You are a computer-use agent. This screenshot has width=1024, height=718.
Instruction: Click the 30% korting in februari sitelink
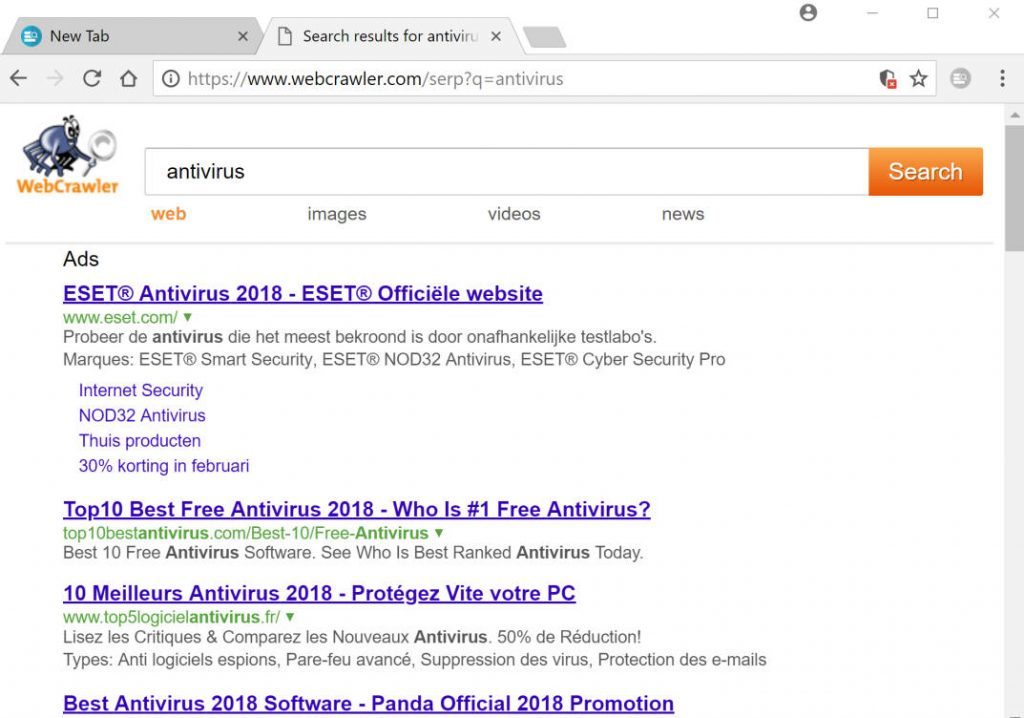pos(163,466)
